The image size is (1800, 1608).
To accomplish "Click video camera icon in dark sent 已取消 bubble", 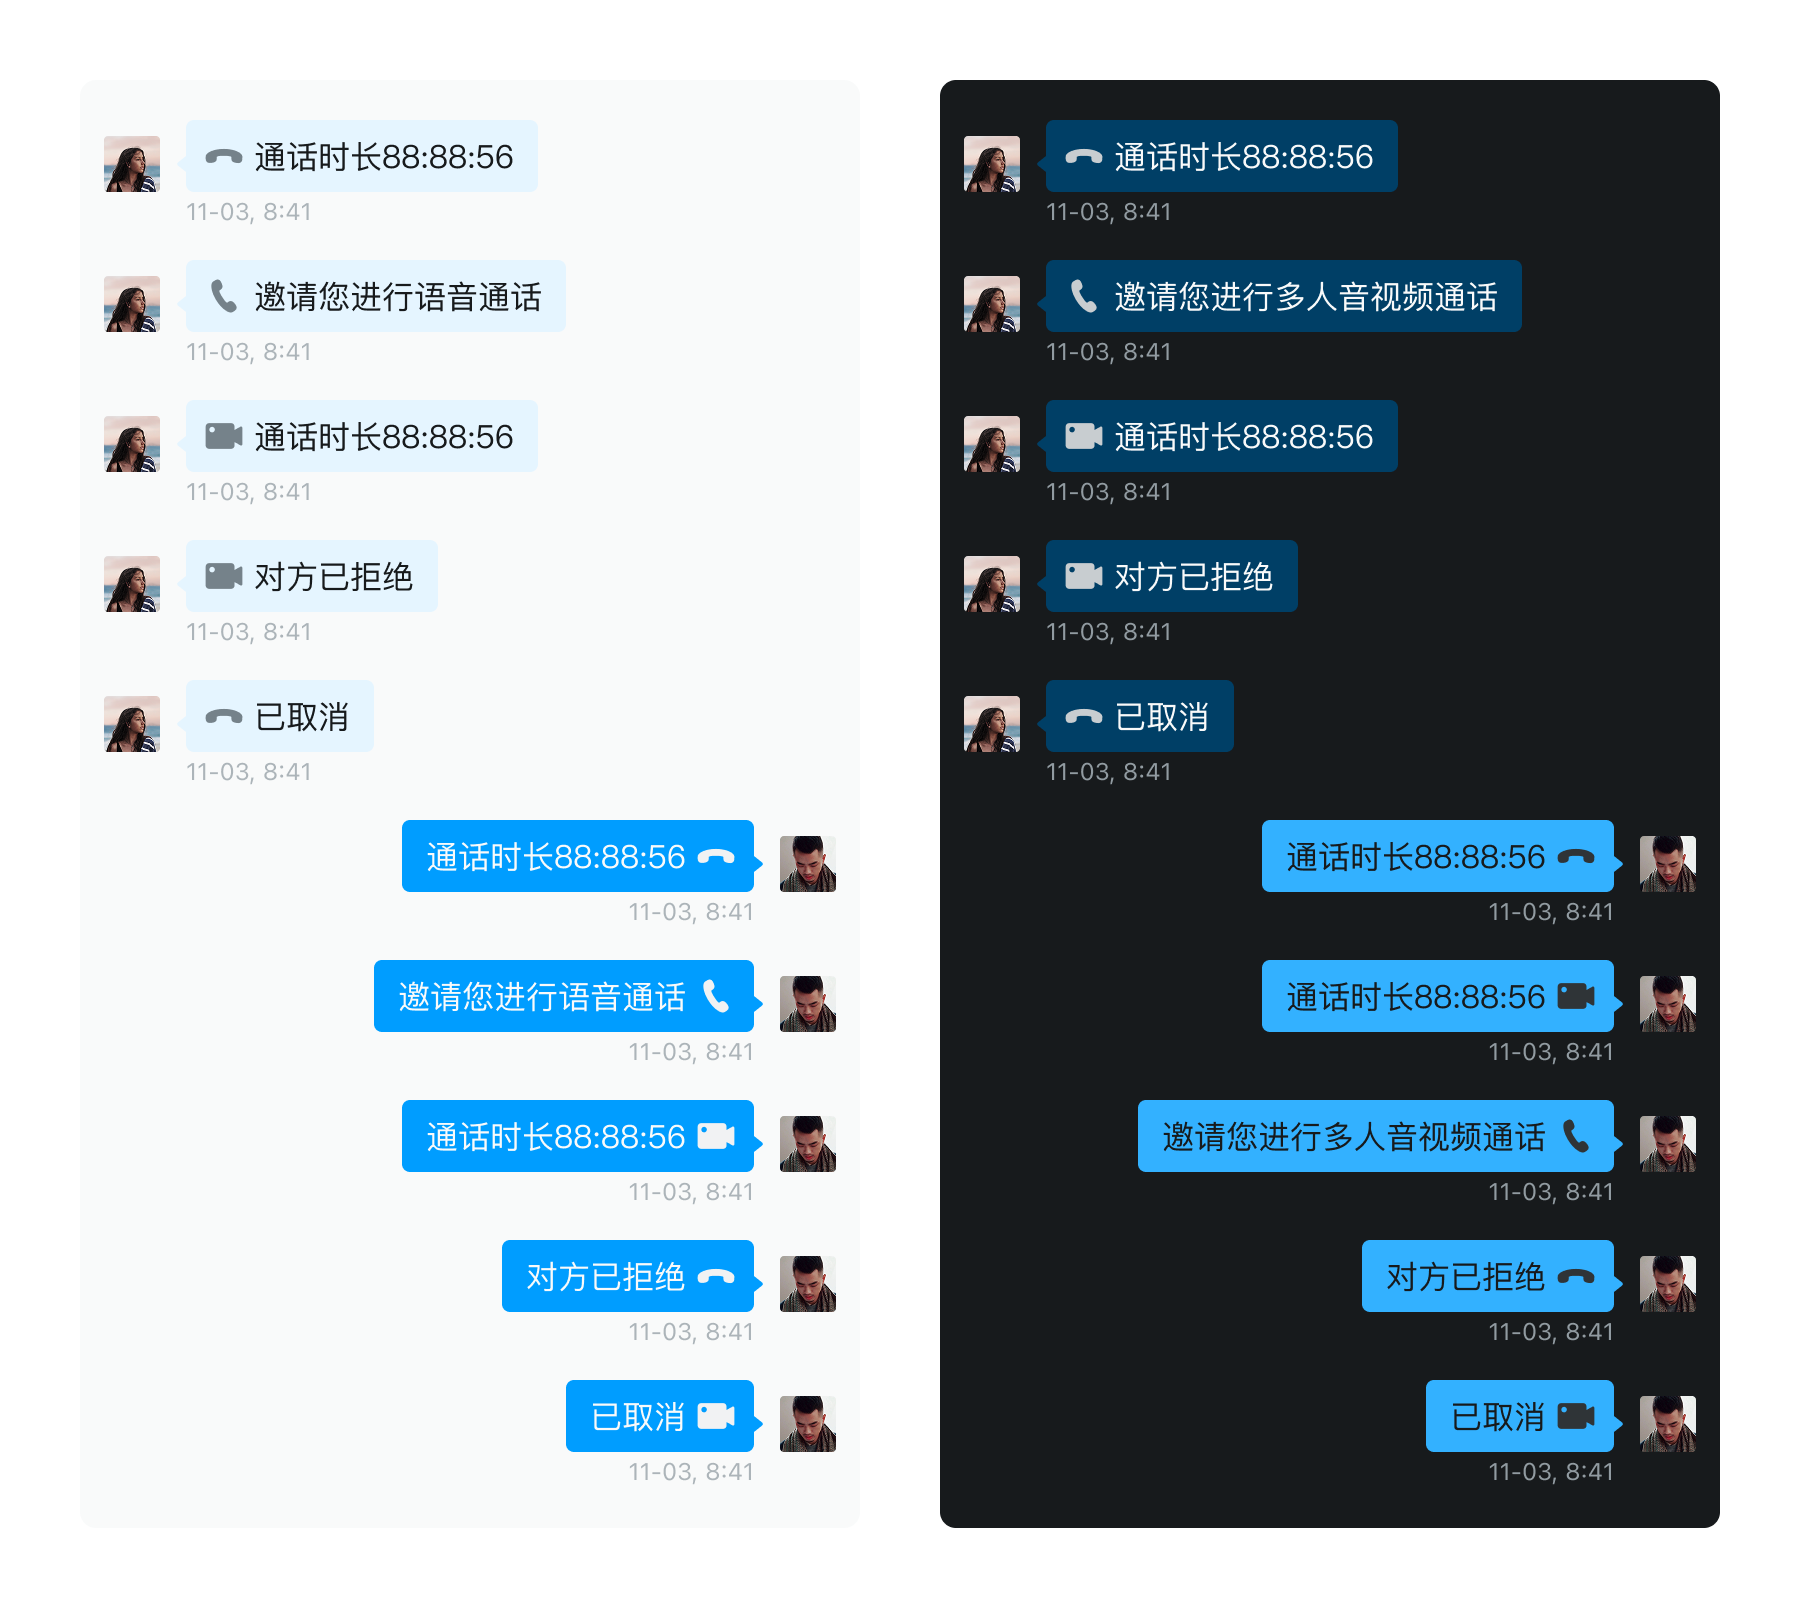I will tap(1576, 1416).
